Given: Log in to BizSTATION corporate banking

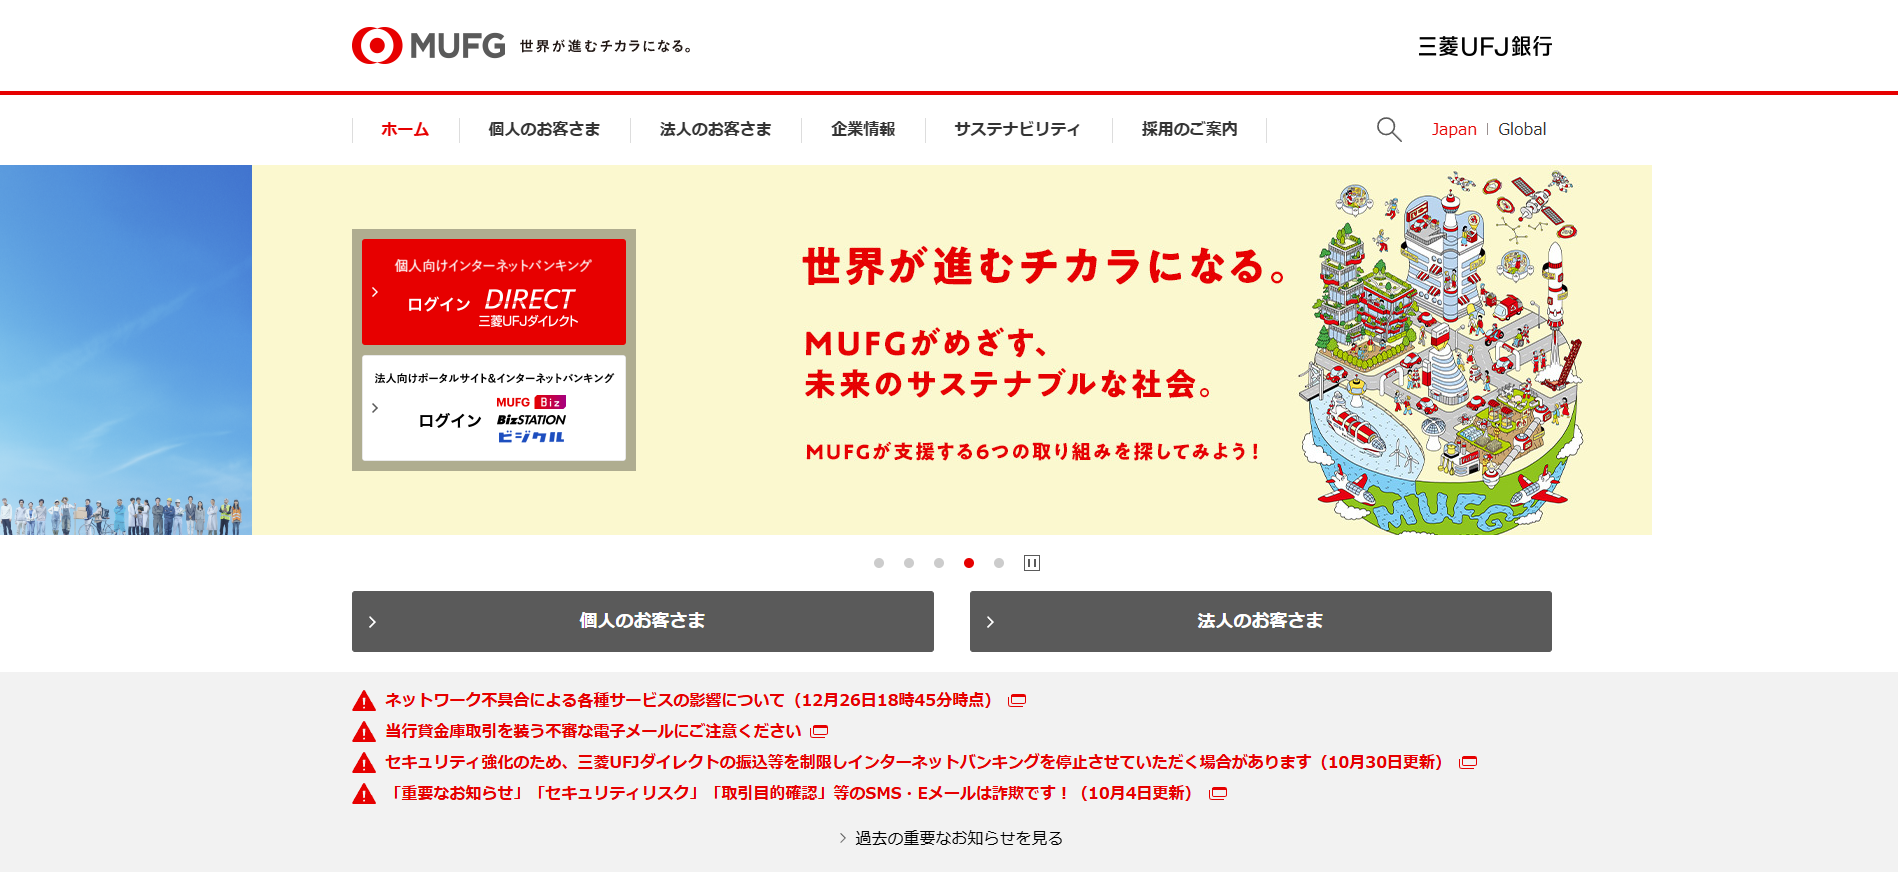Looking at the screenshot, I should coord(494,408).
